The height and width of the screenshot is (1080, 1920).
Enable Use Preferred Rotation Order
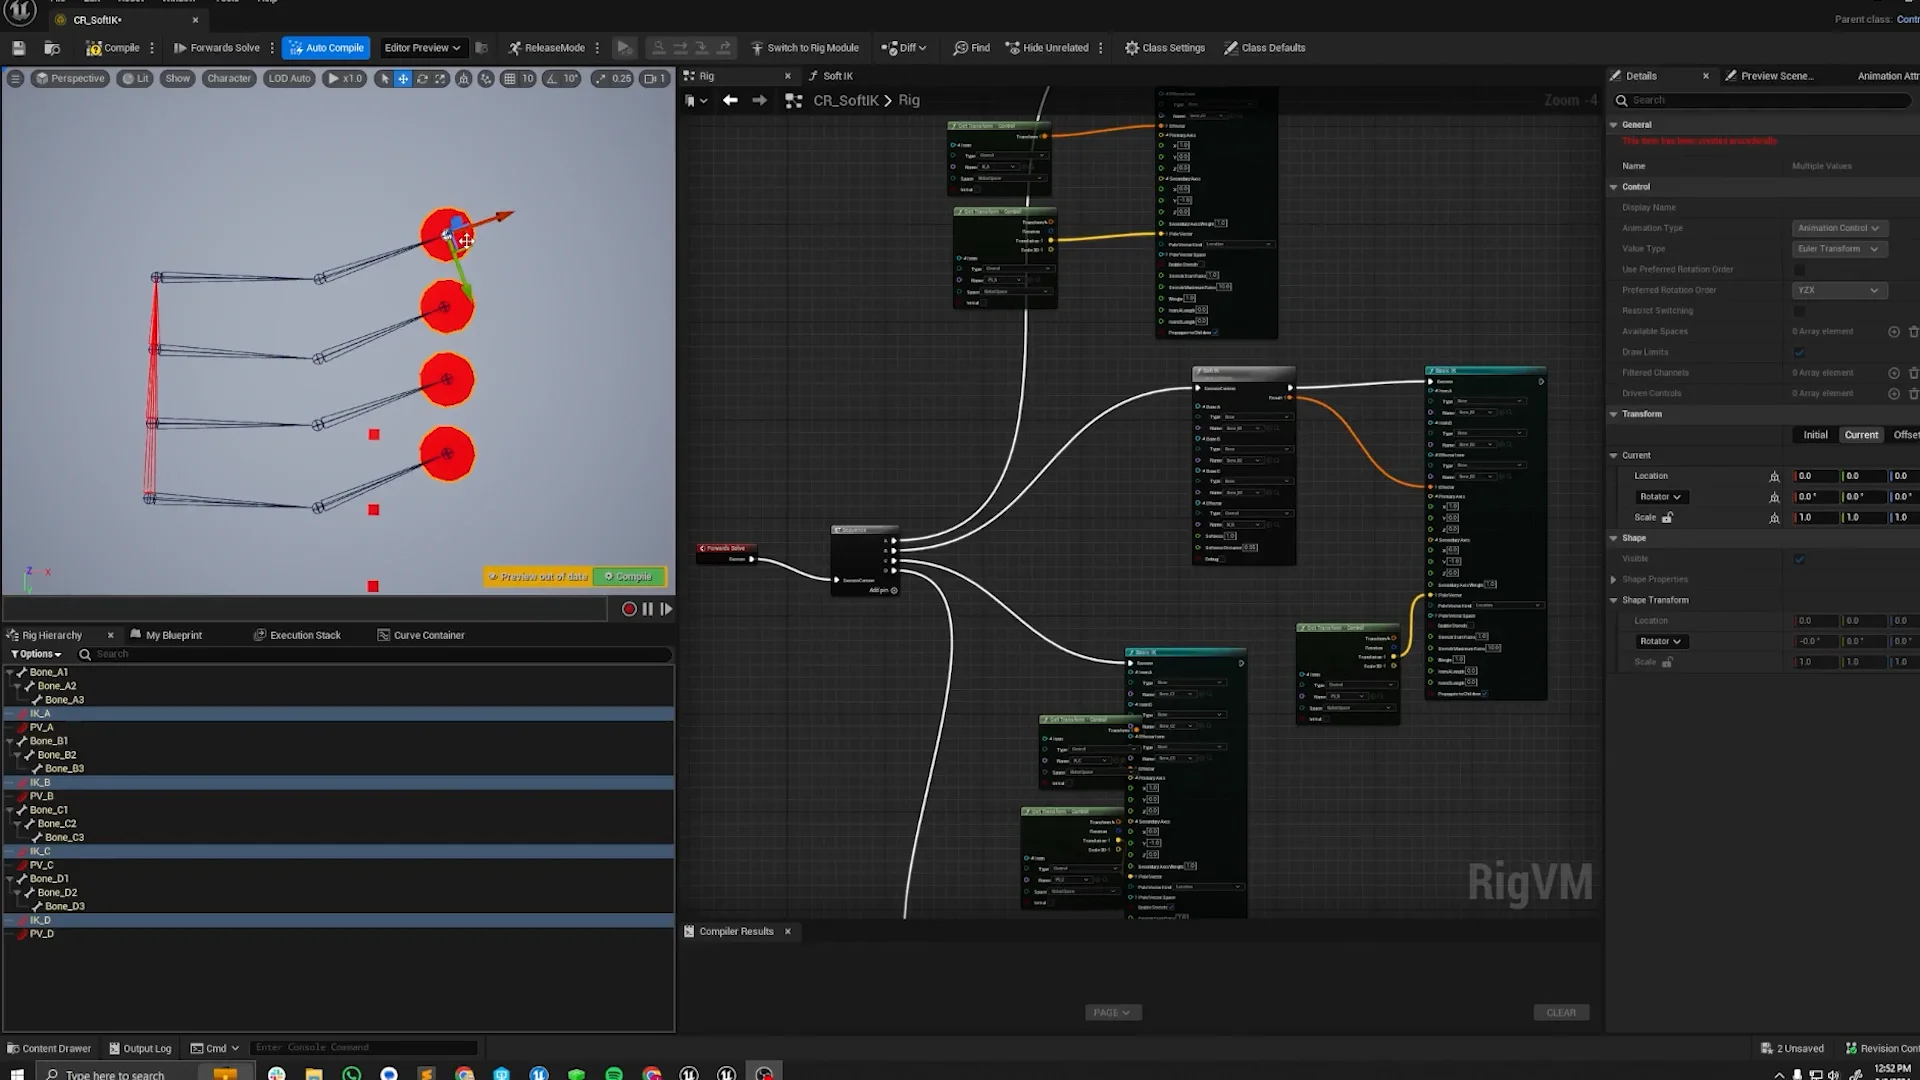coord(1799,269)
